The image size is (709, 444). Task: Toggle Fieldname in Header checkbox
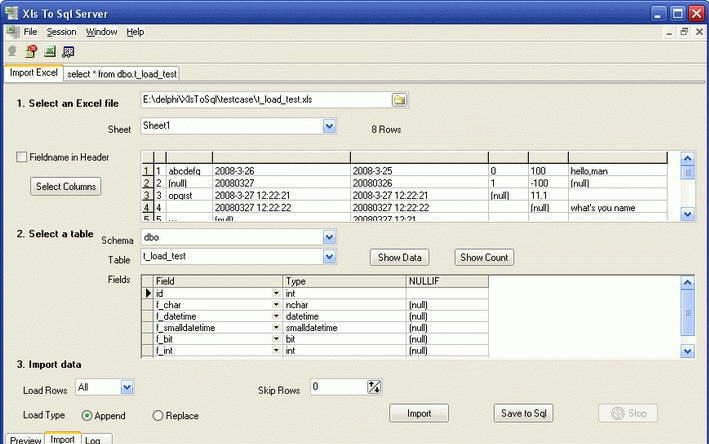click(x=21, y=157)
